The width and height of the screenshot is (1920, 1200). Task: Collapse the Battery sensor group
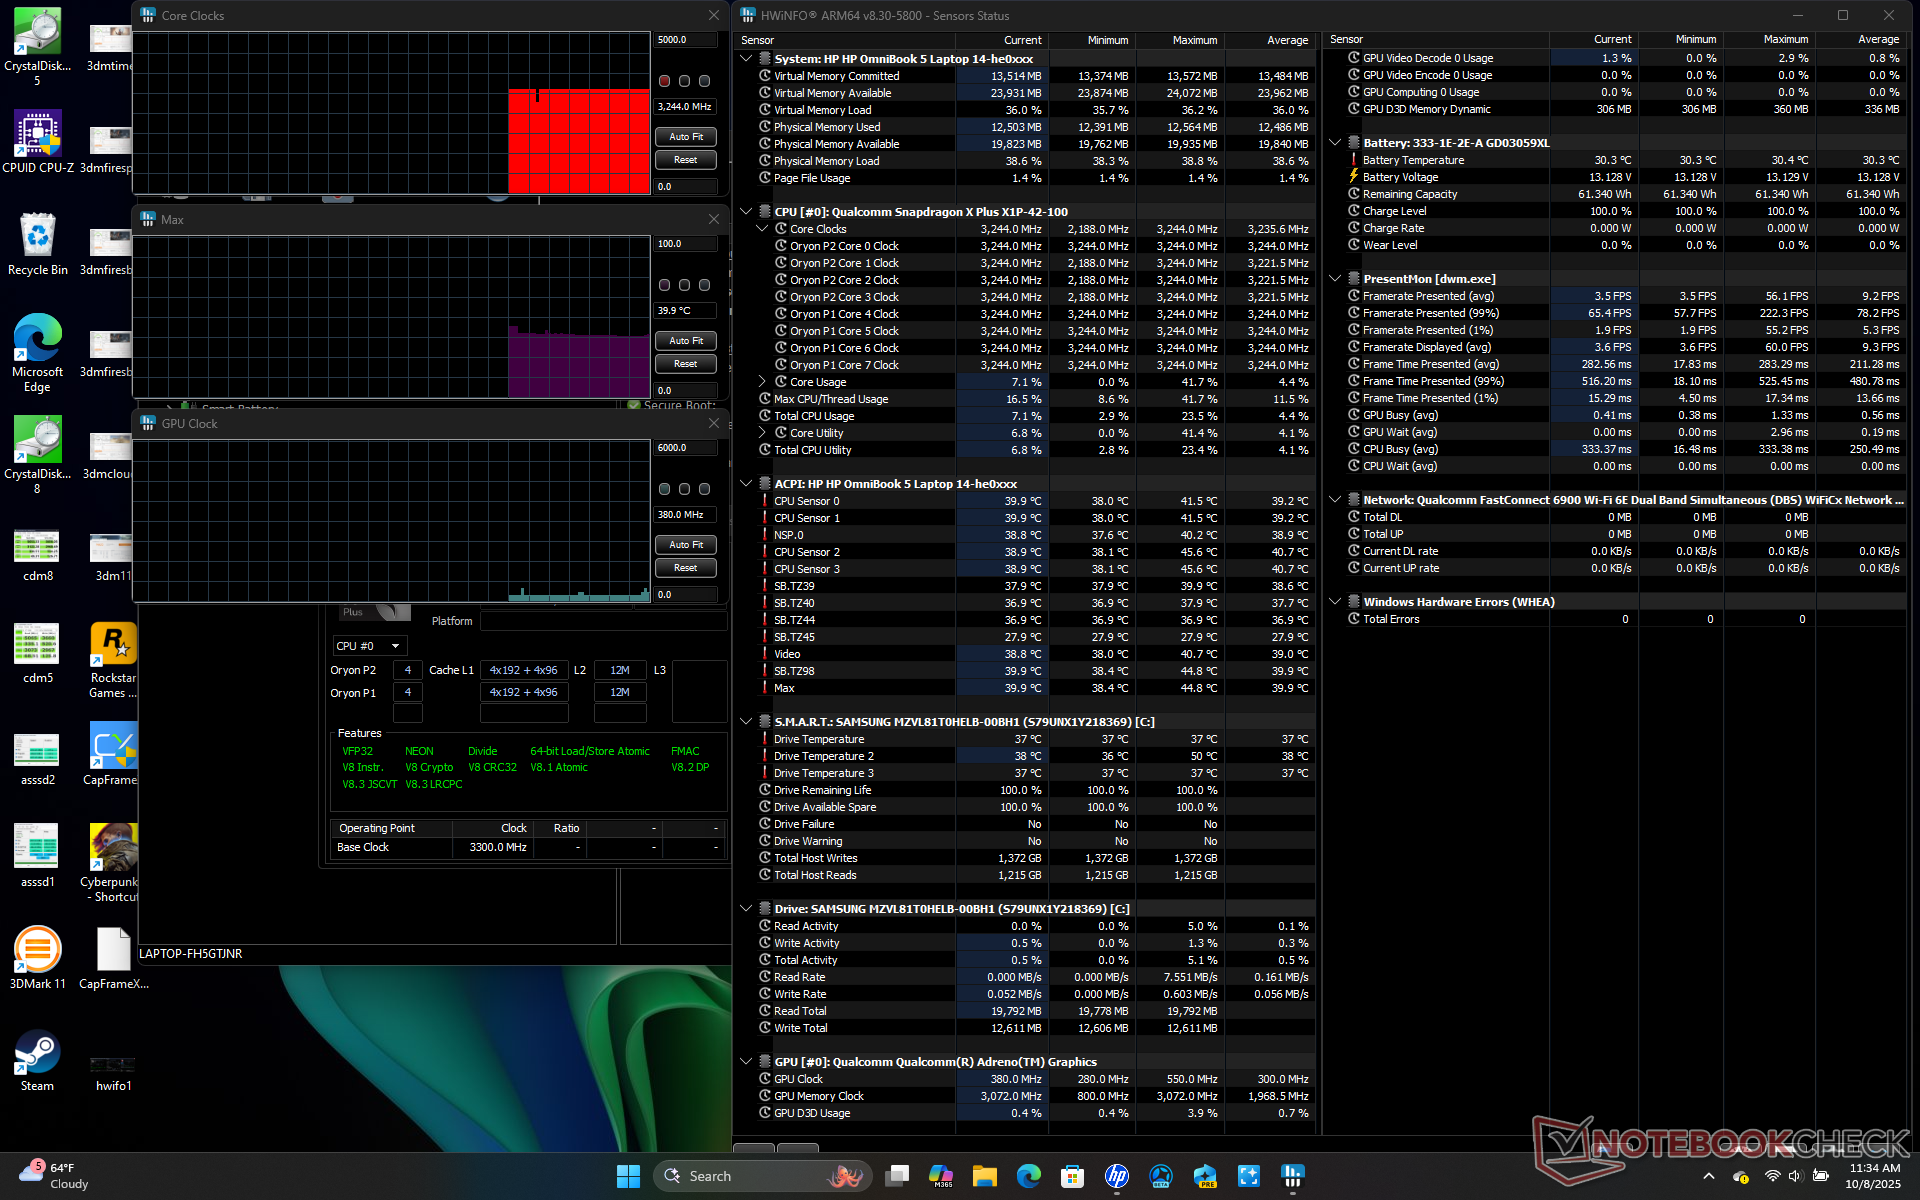click(x=1334, y=143)
